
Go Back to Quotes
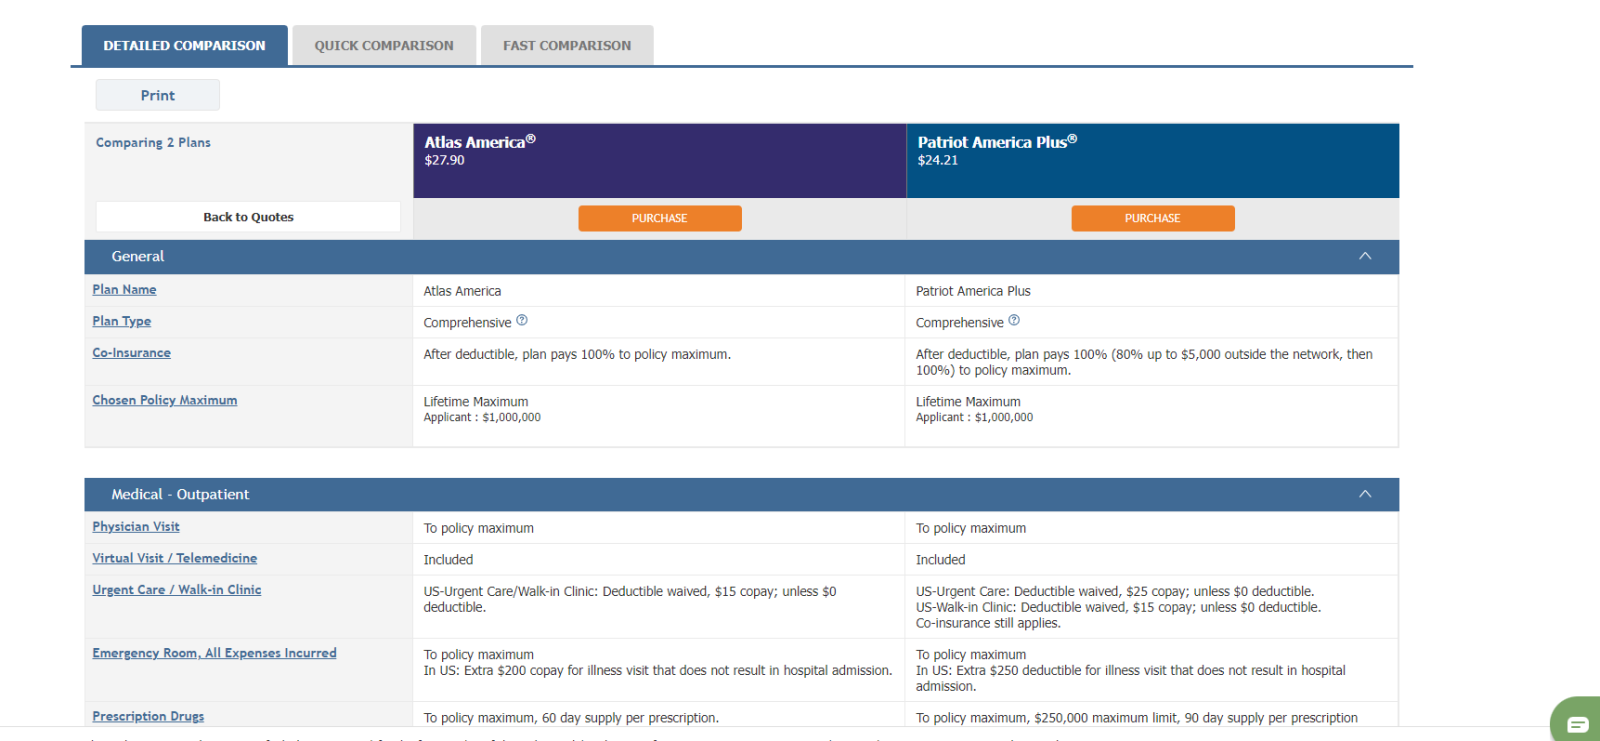coord(248,217)
